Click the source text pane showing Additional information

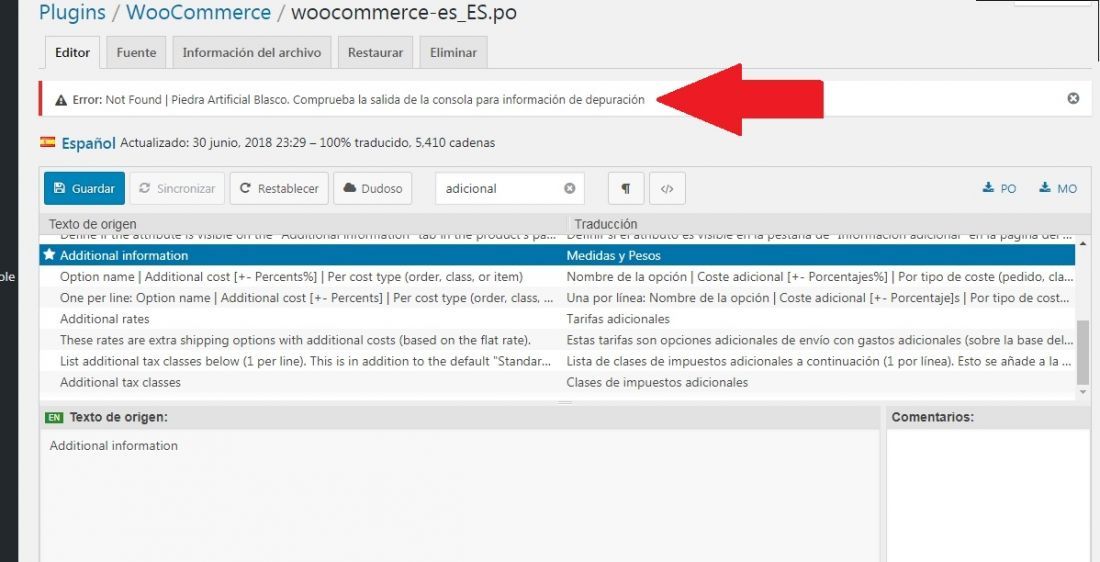[x=460, y=495]
